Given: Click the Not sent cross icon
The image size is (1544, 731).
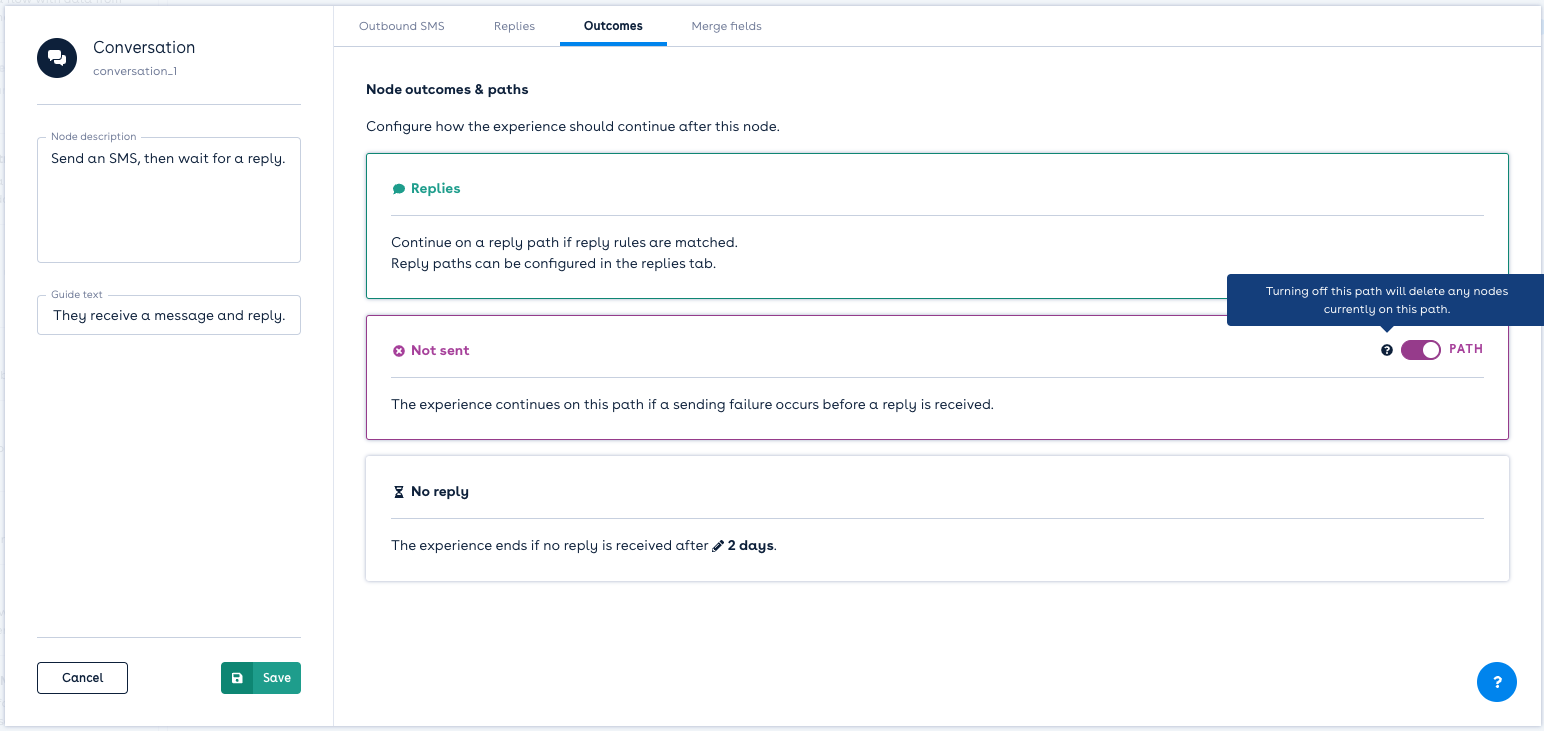Looking at the screenshot, I should point(399,351).
